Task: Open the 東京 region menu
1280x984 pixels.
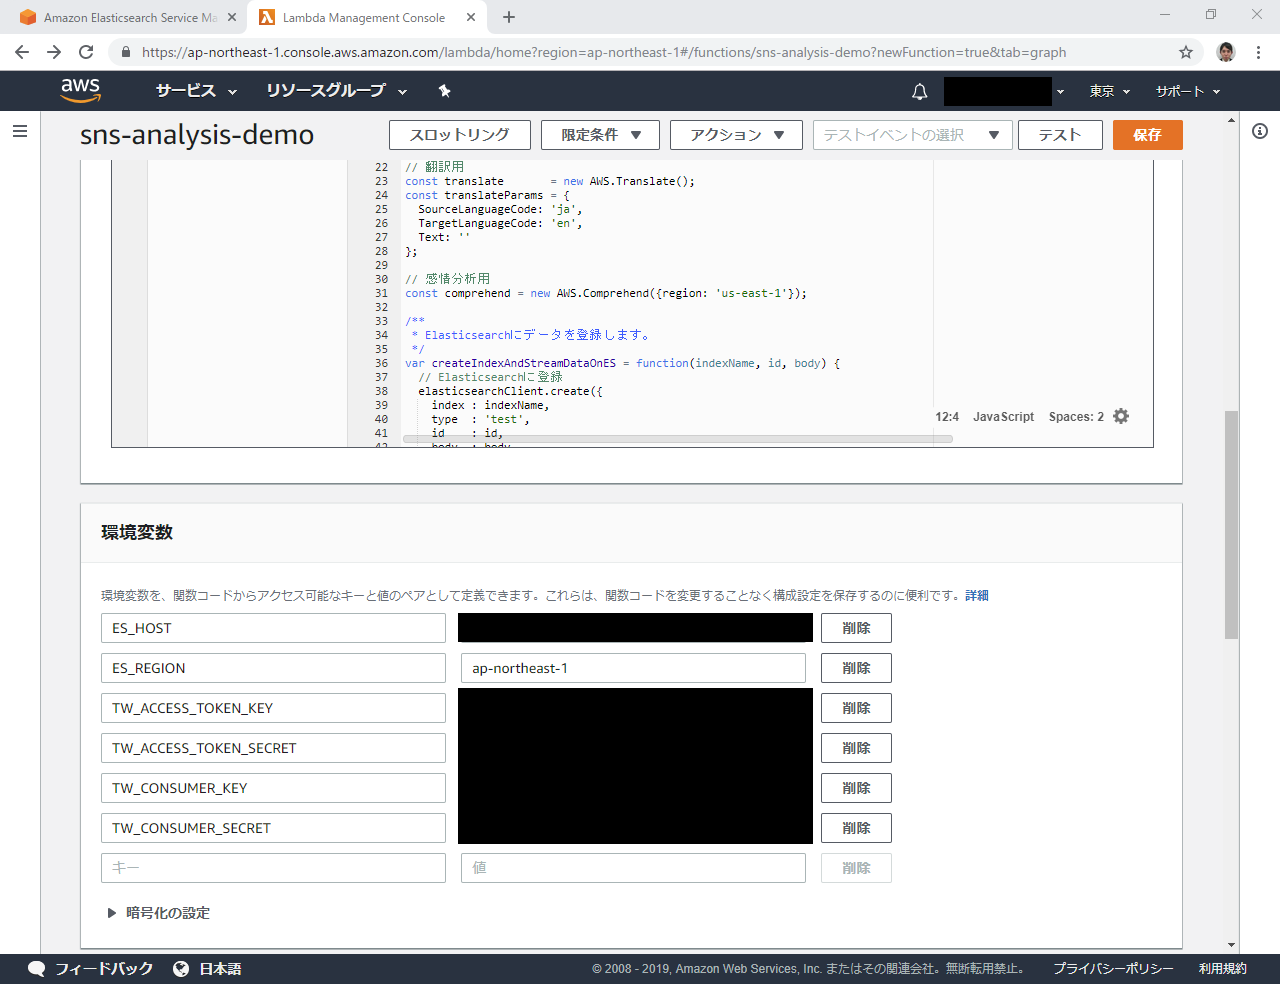Action: tap(1109, 91)
